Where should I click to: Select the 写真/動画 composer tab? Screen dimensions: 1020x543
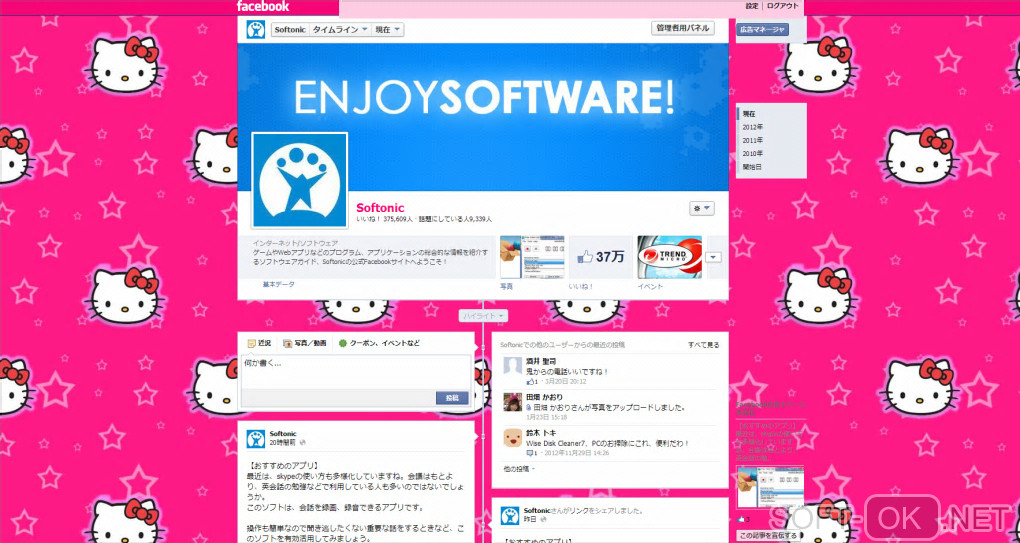click(x=305, y=343)
